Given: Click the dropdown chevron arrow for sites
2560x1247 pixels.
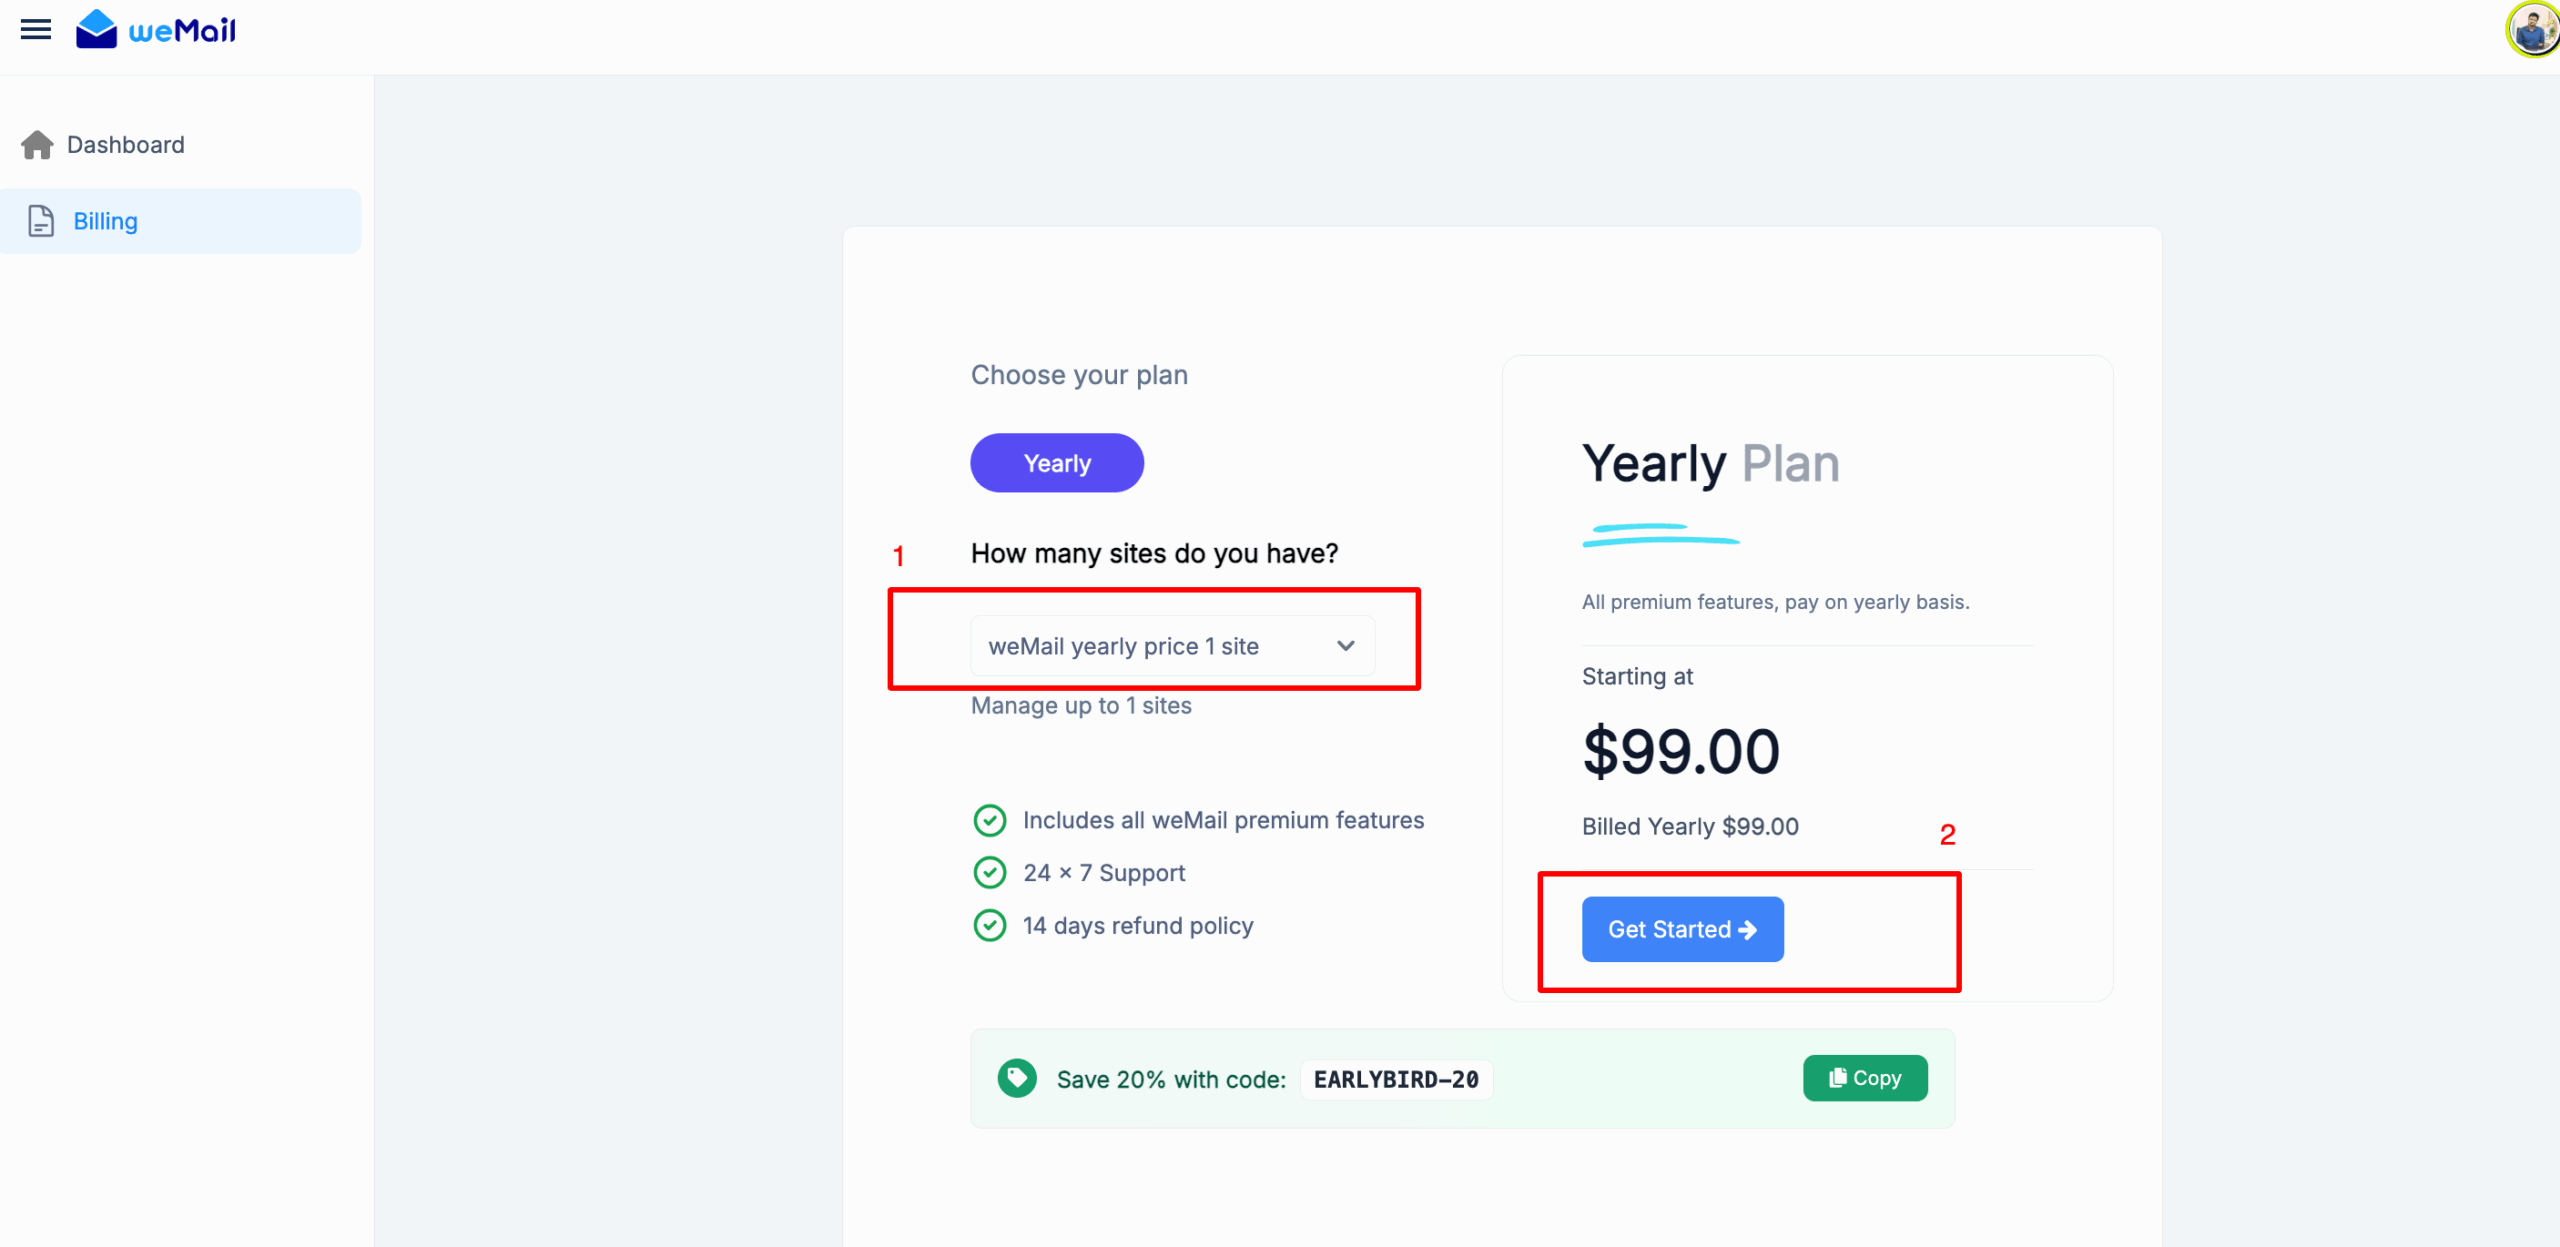Looking at the screenshot, I should coord(1346,646).
